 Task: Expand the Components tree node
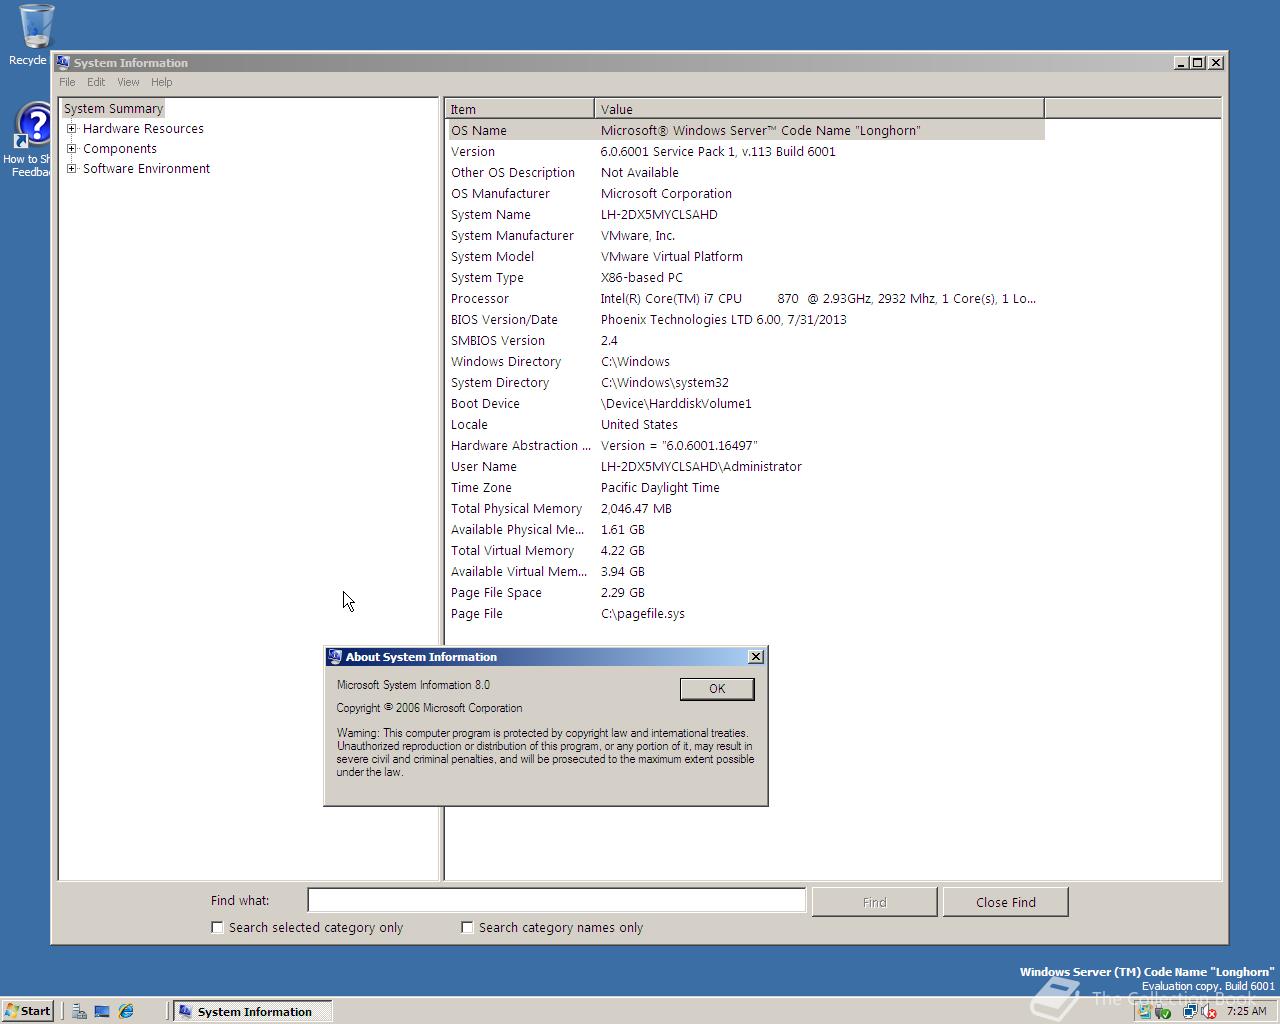72,149
